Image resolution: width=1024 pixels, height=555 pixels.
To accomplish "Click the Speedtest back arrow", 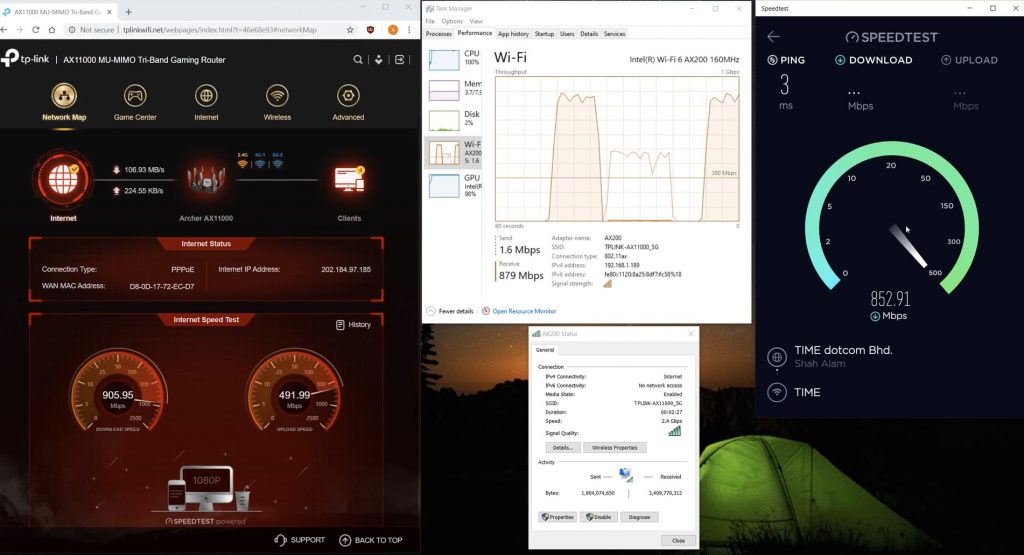I will 773,37.
